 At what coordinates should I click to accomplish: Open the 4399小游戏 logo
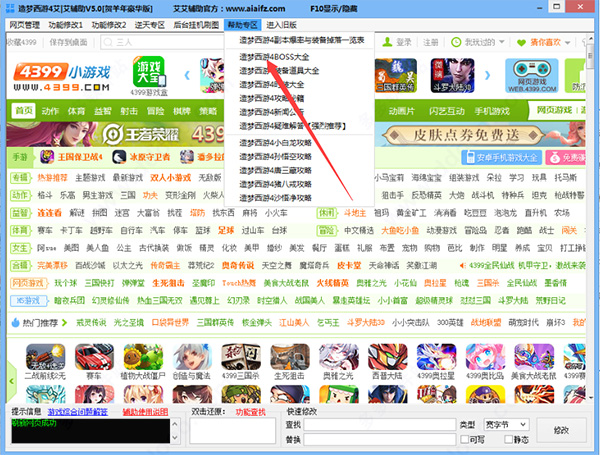(62, 77)
